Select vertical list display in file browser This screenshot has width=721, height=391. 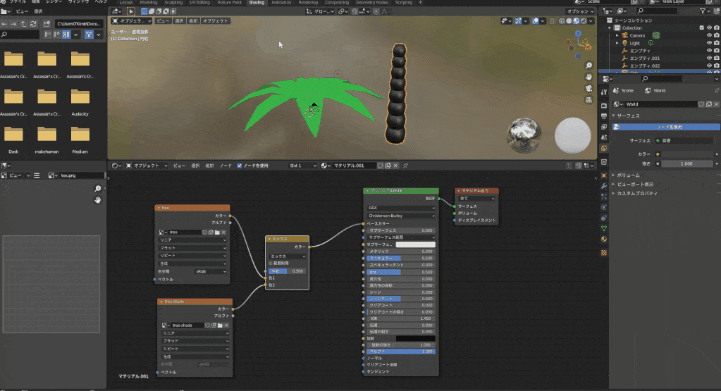pyautogui.click(x=48, y=34)
